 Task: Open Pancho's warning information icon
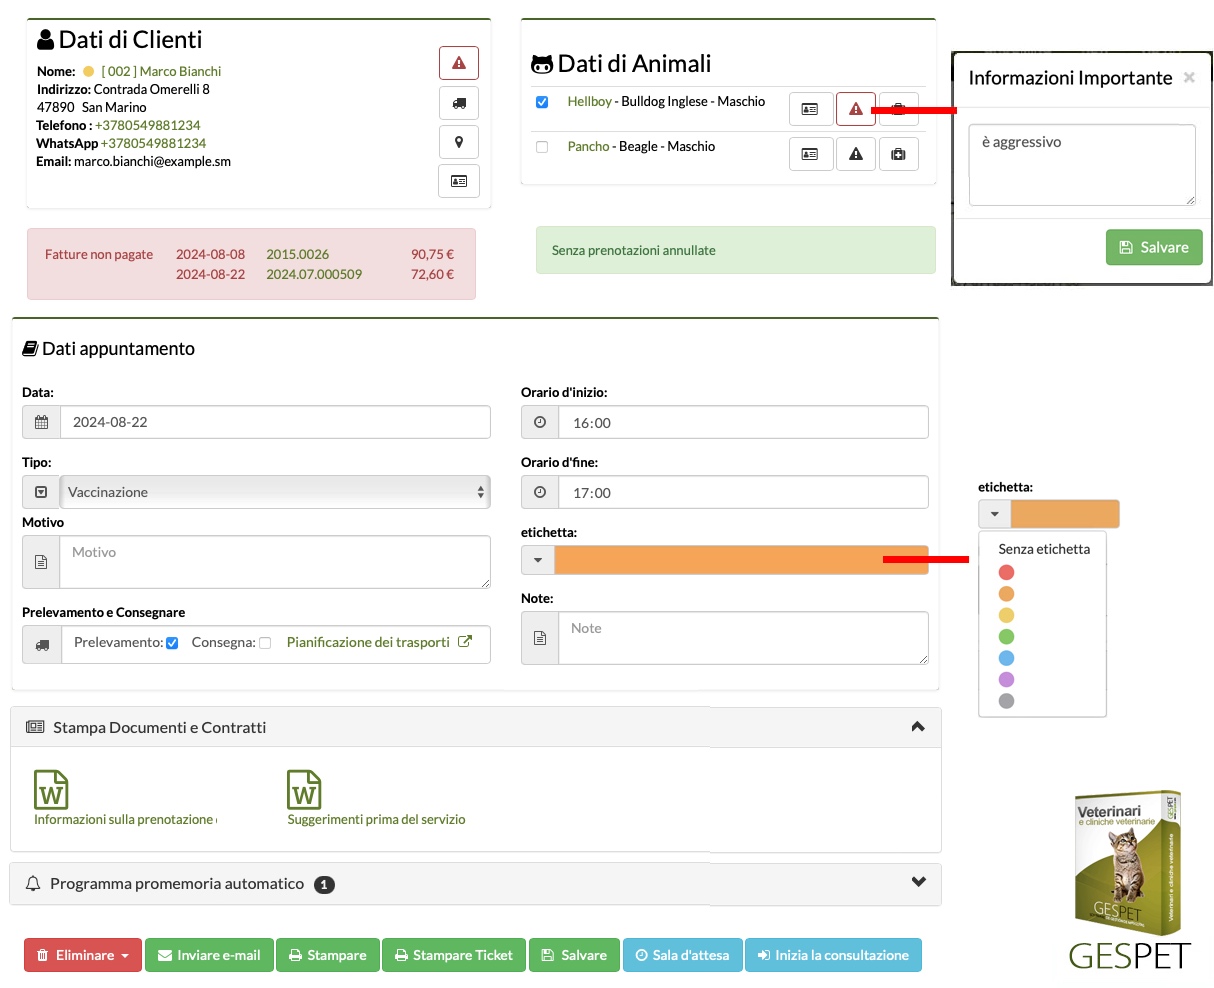point(856,154)
